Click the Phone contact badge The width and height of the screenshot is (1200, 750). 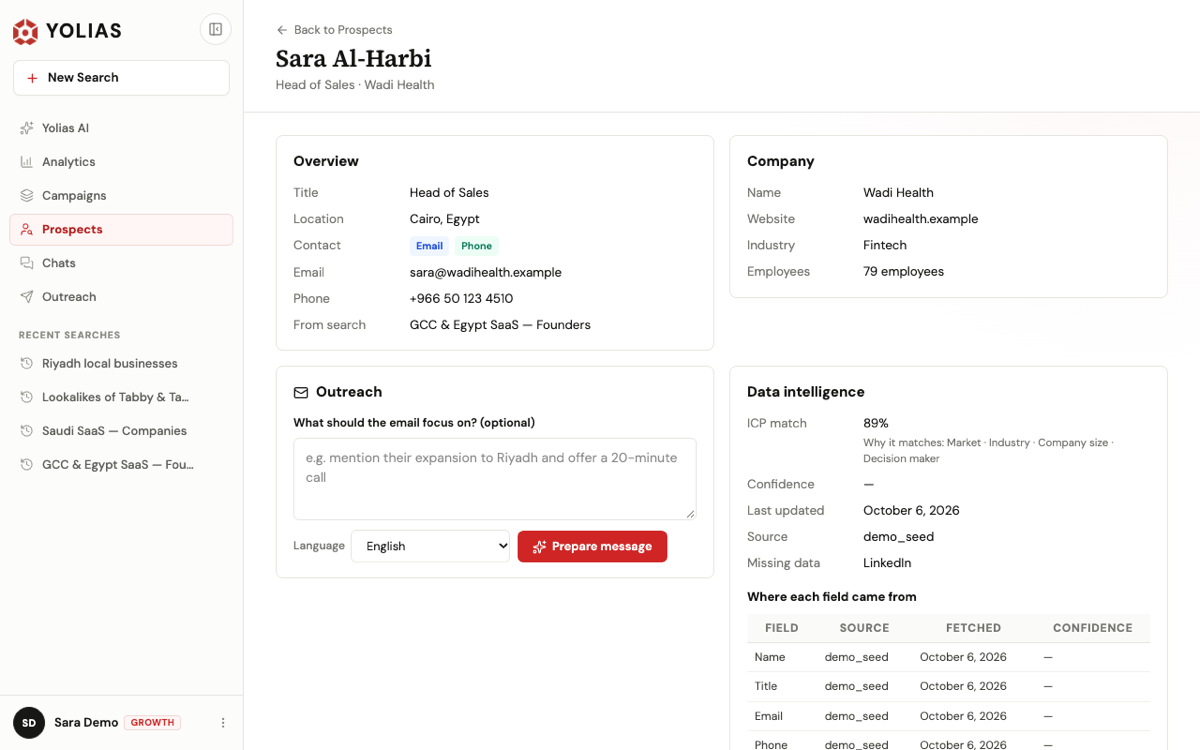(477, 246)
